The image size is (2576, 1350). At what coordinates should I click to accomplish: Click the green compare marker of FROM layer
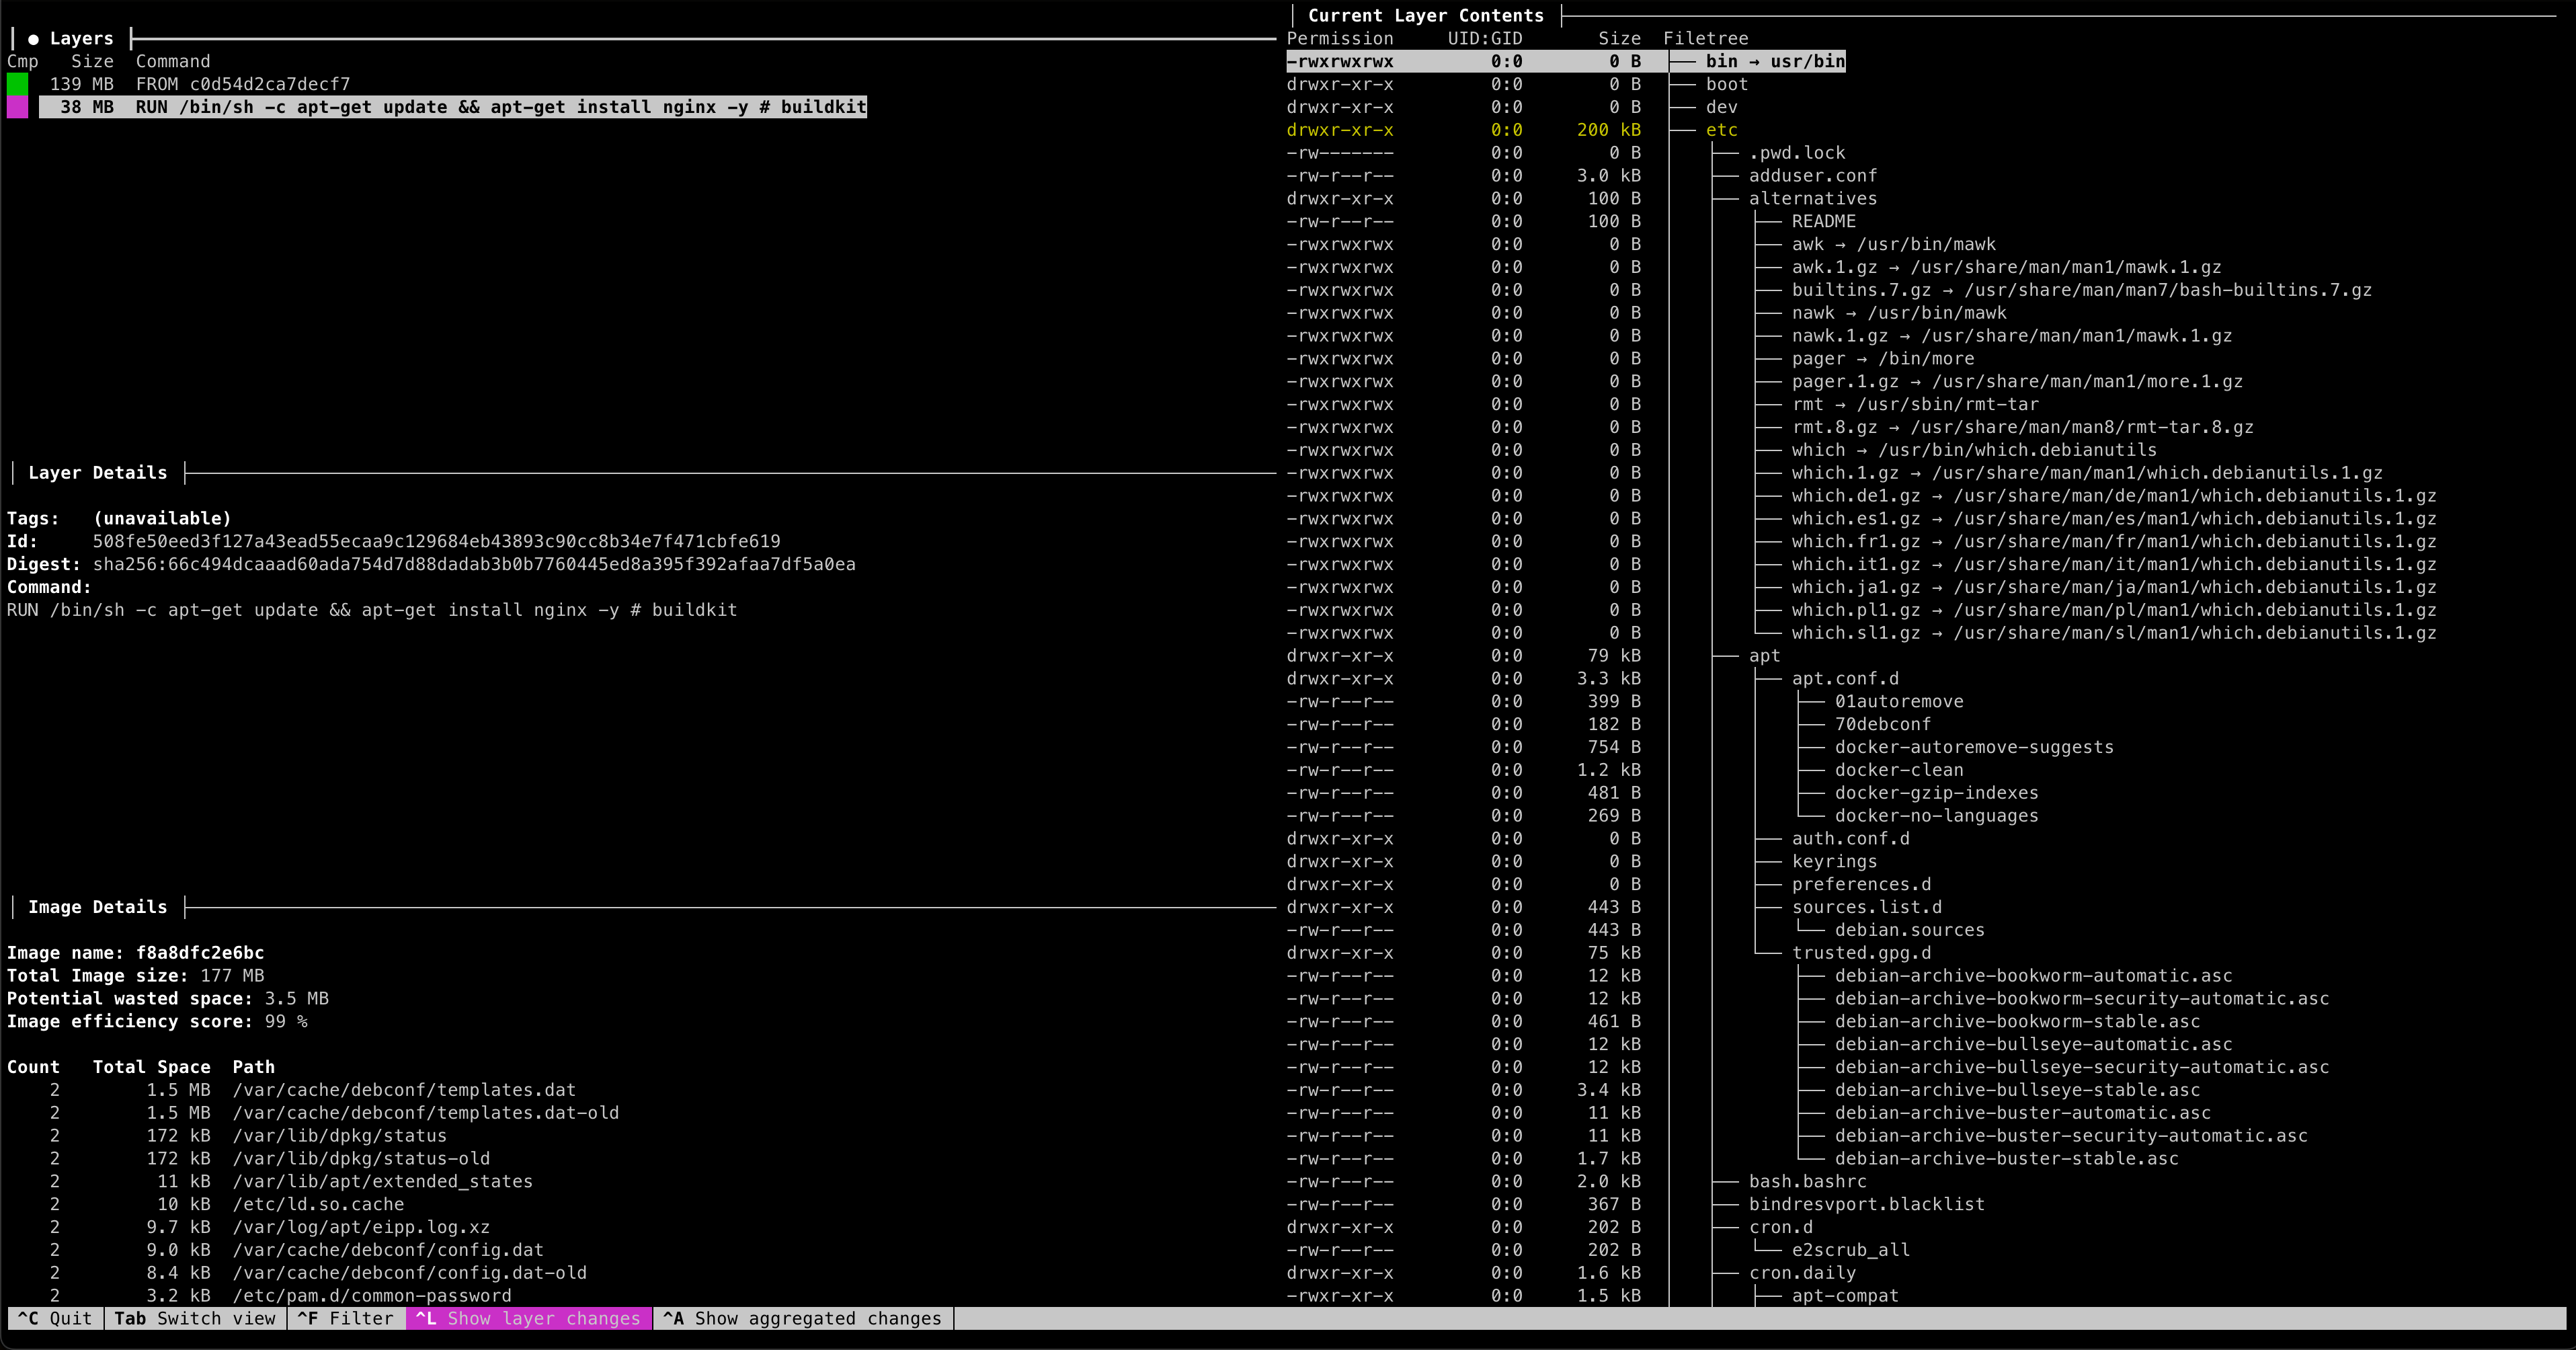tap(17, 84)
